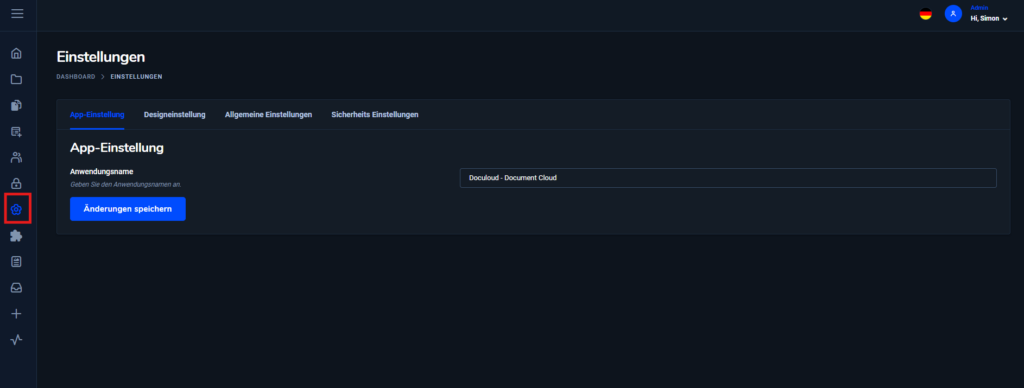Open the lock permissions icon
This screenshot has height=388, width=1024.
click(16, 184)
